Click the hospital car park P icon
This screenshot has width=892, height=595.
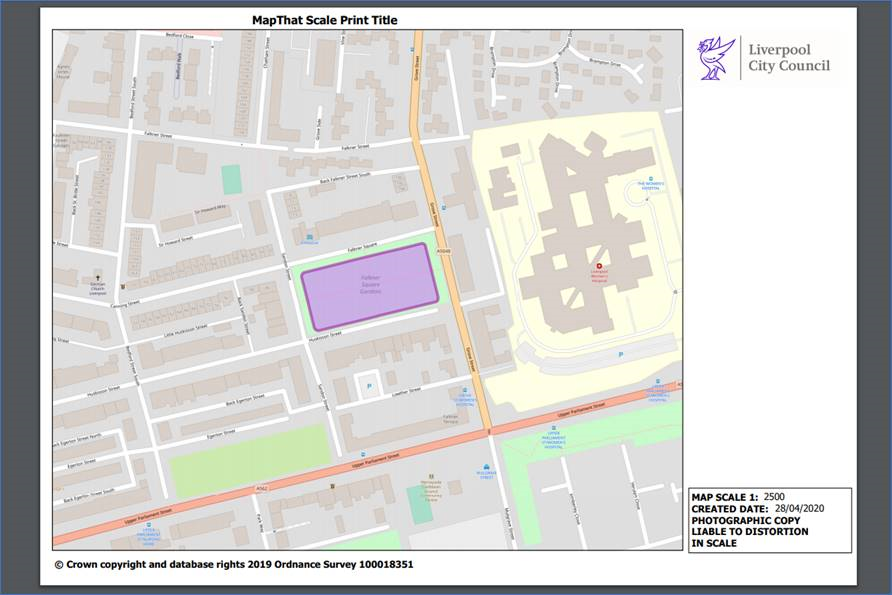[x=620, y=354]
